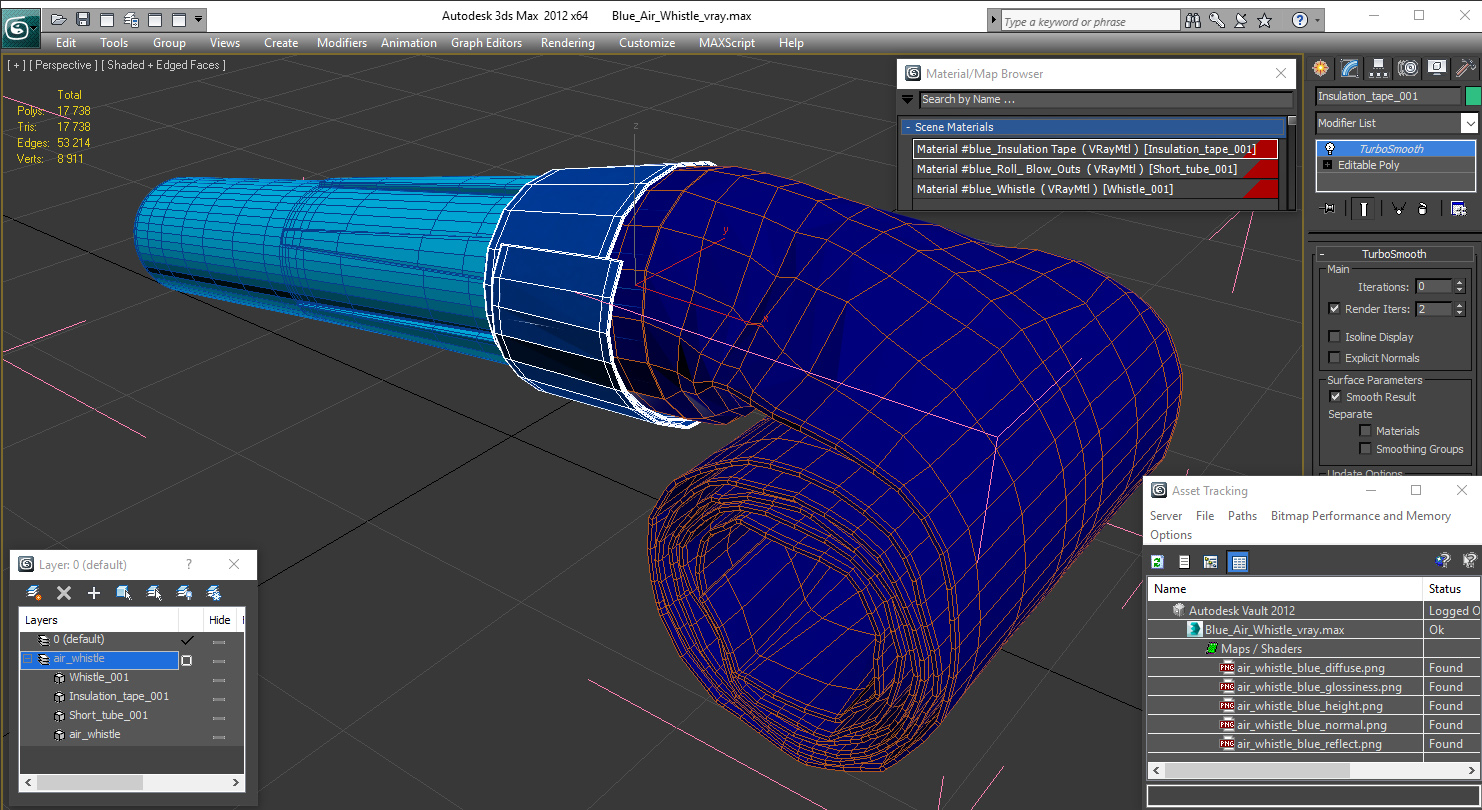Click Make Unique icon in modifier stack
Viewport: 1482px width, 810px height.
[1398, 208]
